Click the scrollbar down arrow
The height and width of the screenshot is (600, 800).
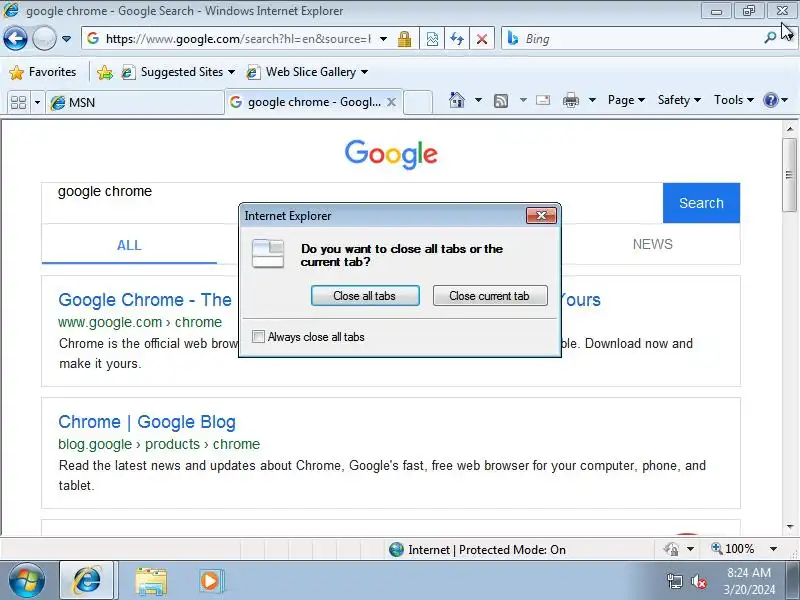click(x=790, y=527)
